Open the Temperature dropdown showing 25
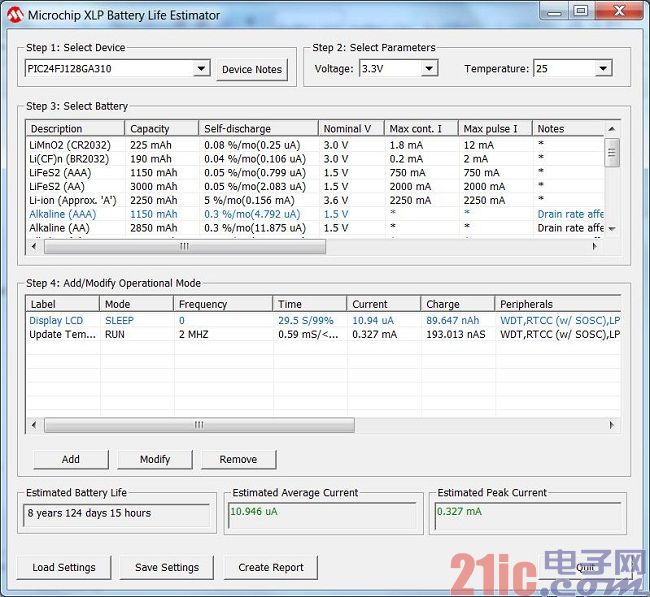 pos(572,68)
